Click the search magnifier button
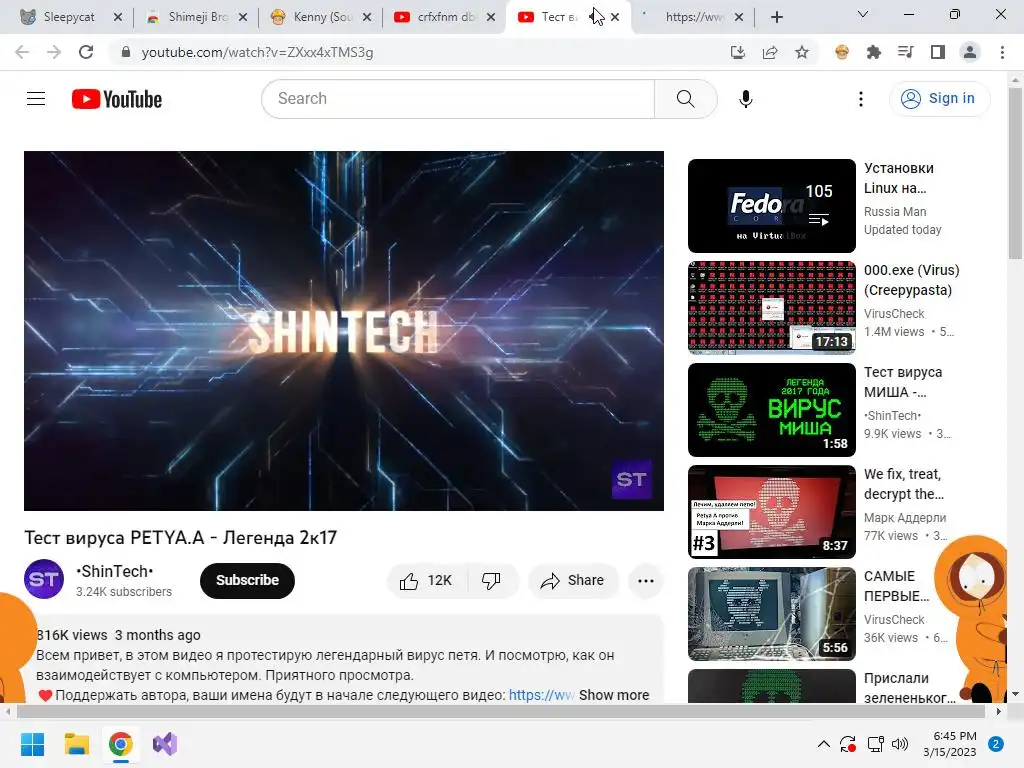1024x768 pixels. (686, 99)
